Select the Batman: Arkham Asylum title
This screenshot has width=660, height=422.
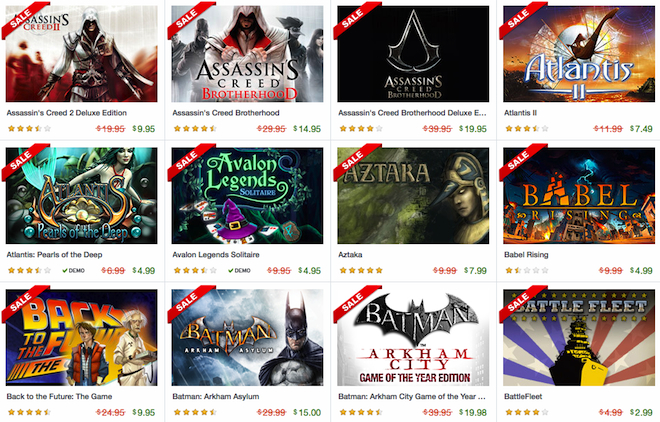coord(216,396)
